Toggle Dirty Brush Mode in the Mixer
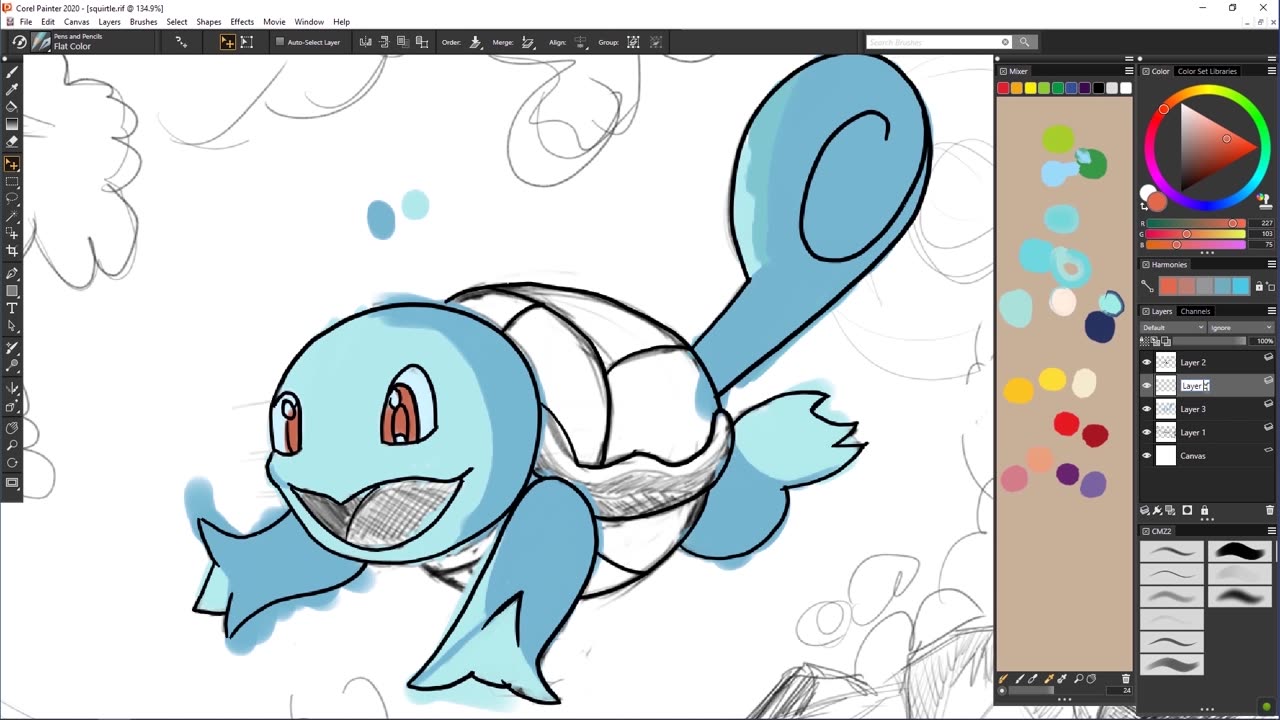Screen dimensions: 1280x720 [1002, 679]
